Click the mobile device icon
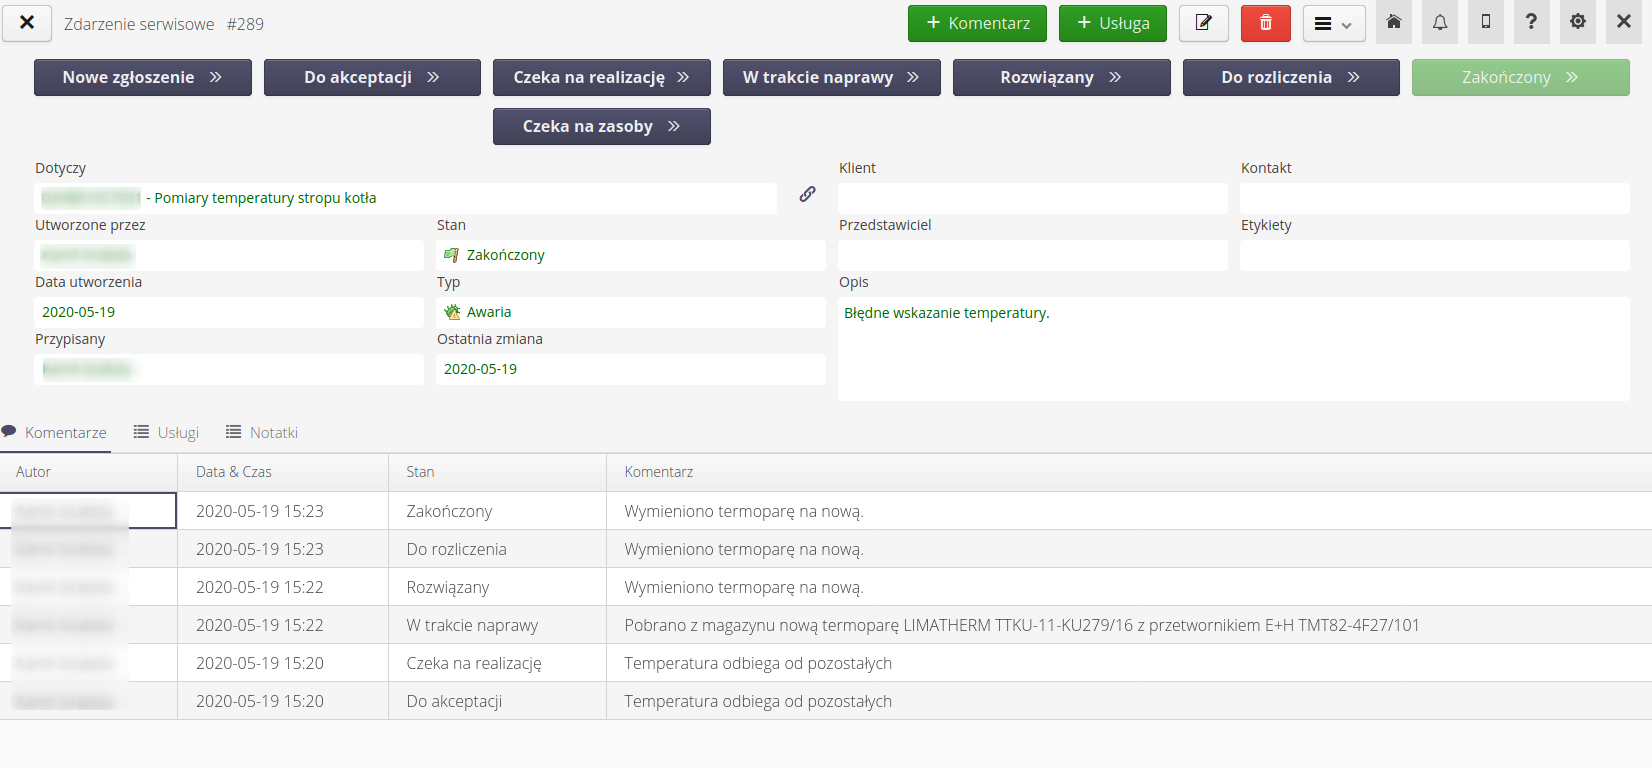Viewport: 1652px width, 768px height. 1485,22
